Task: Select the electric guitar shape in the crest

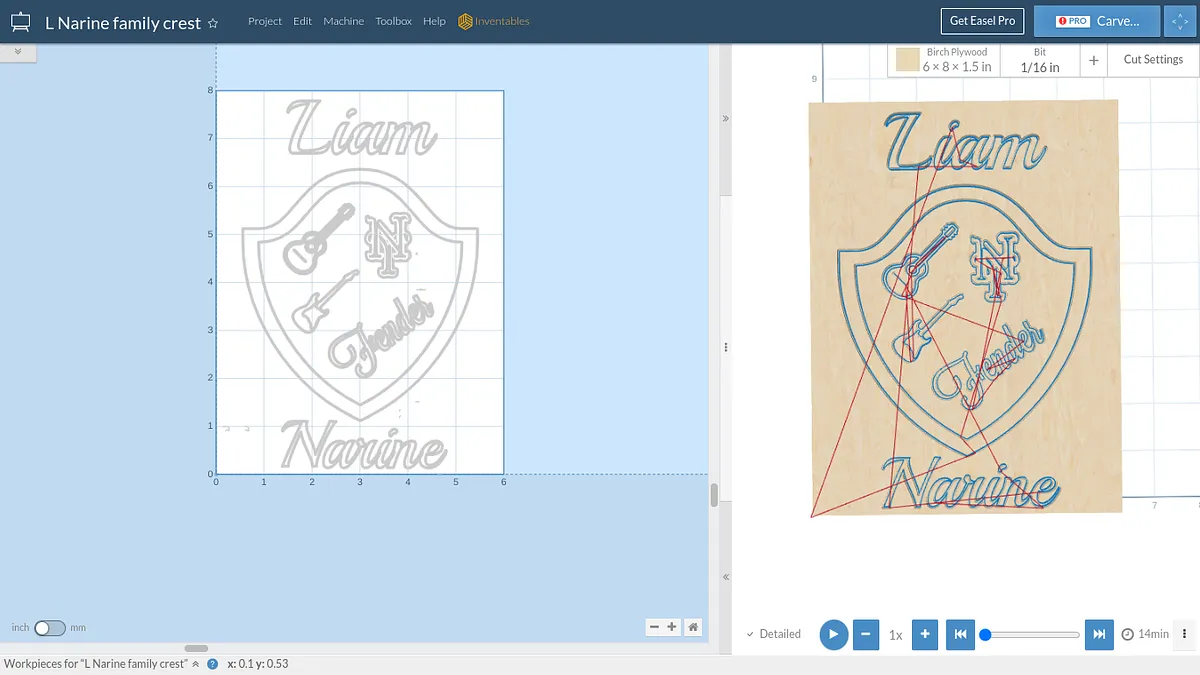Action: 324,300
